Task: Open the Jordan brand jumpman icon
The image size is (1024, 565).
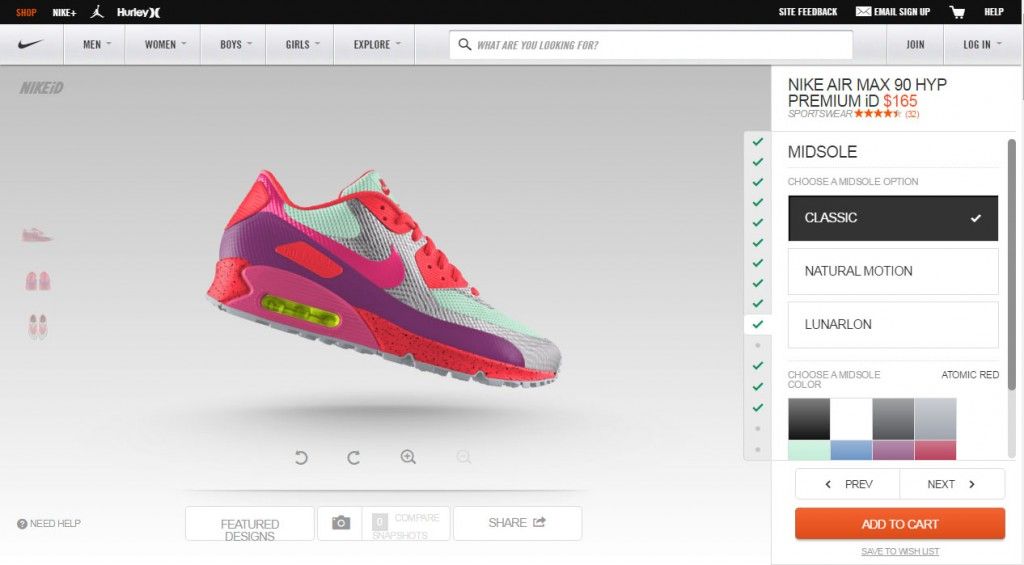Action: point(97,12)
